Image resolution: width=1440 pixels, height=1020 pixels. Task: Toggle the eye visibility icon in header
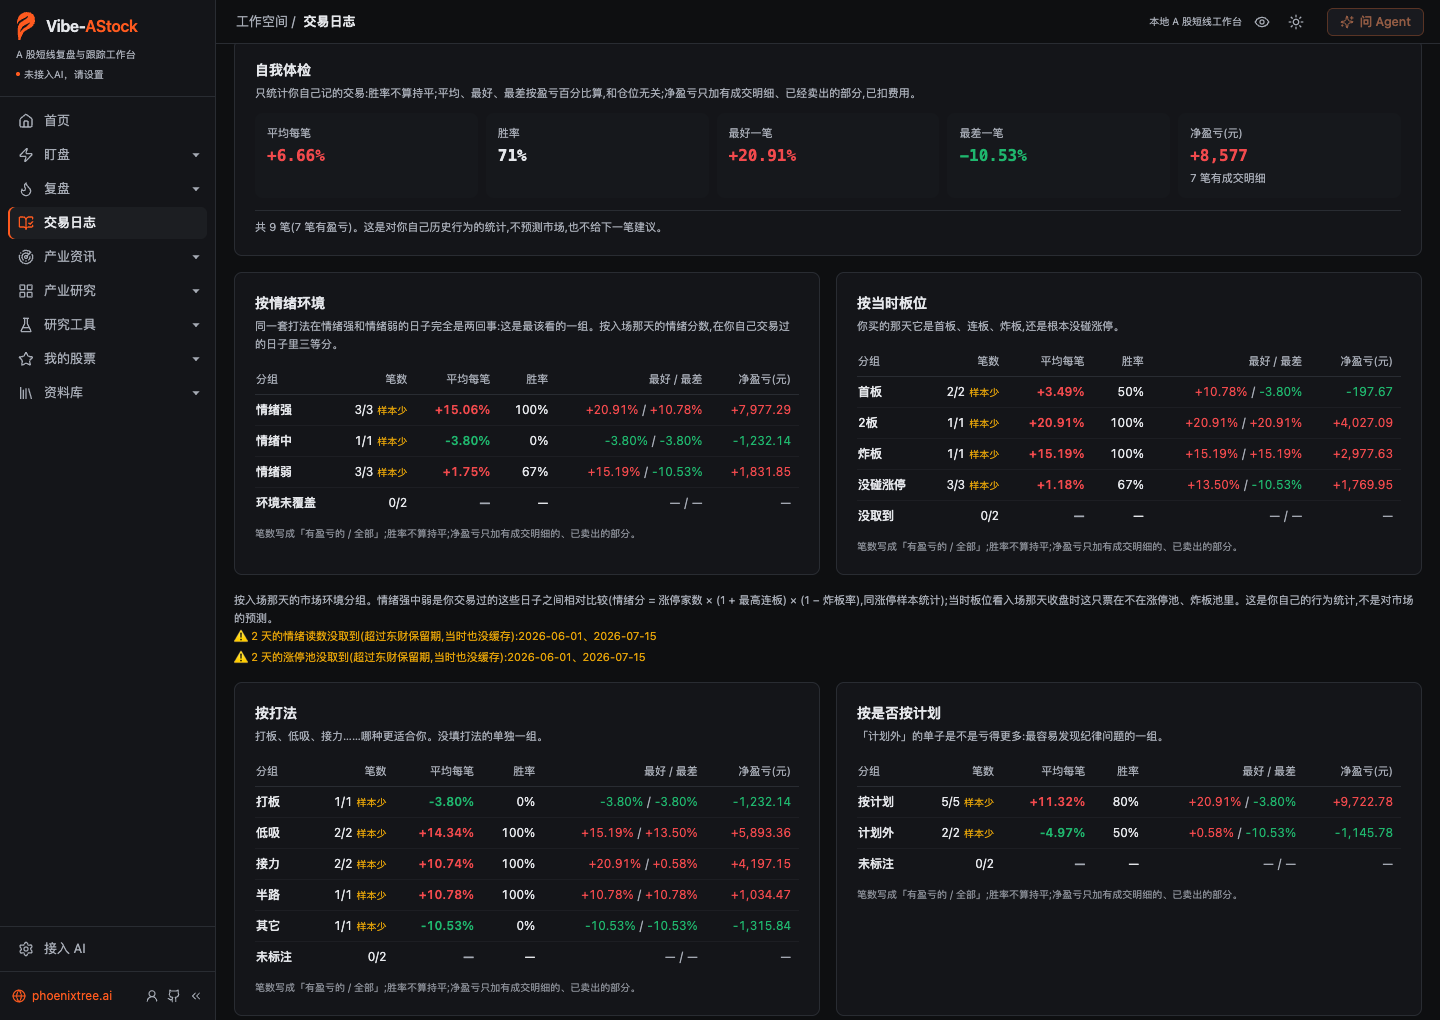pyautogui.click(x=1262, y=22)
